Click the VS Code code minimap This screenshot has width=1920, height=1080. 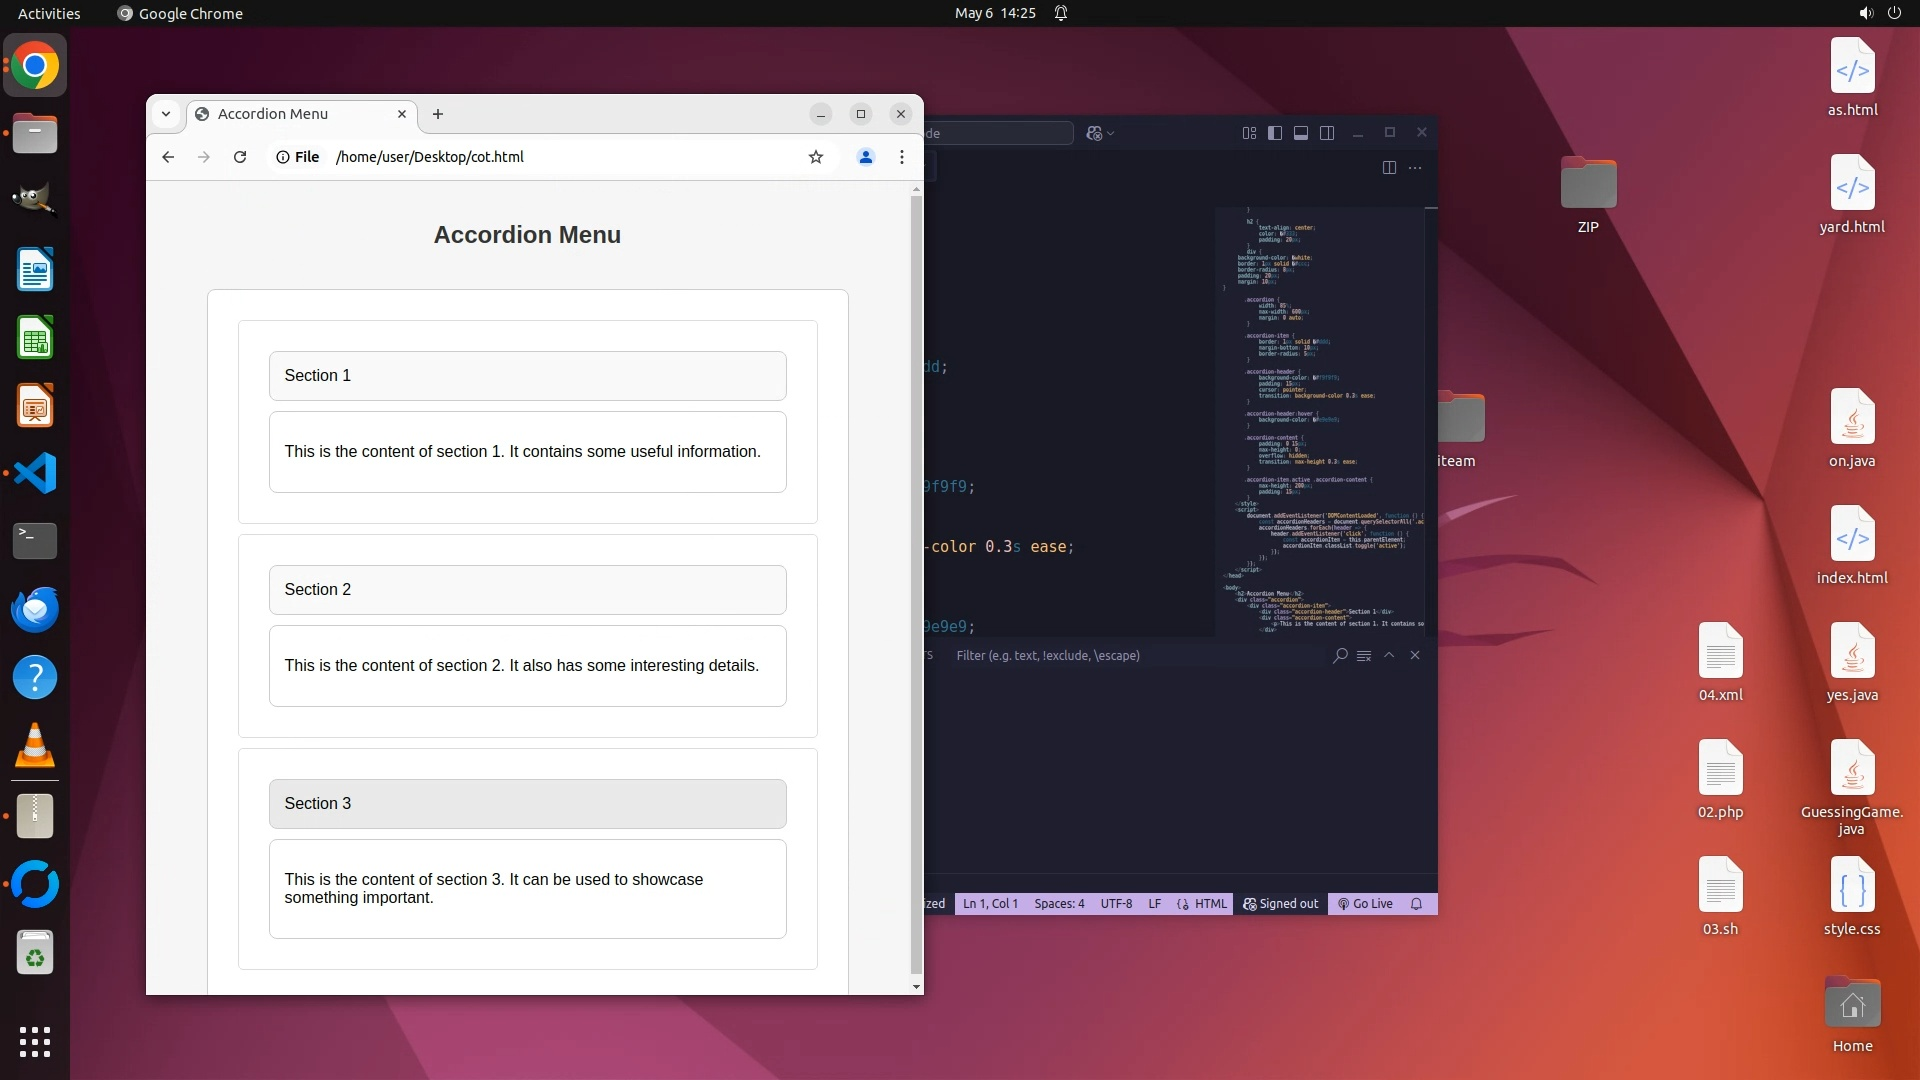tap(1320, 420)
